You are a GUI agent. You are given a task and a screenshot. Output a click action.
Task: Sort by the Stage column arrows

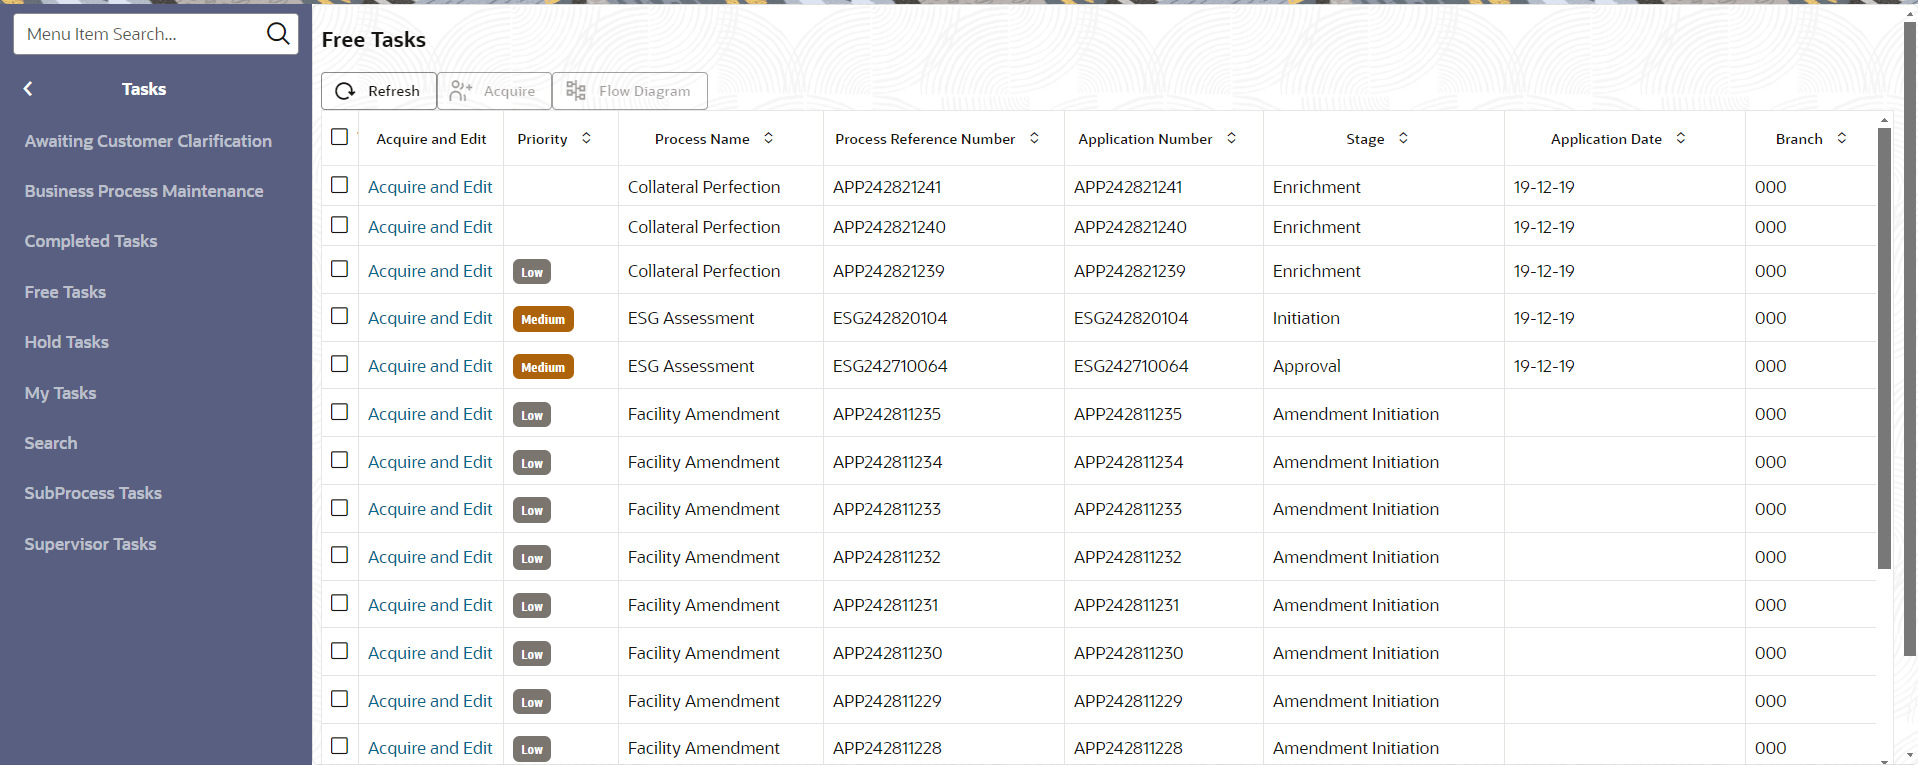(1403, 138)
